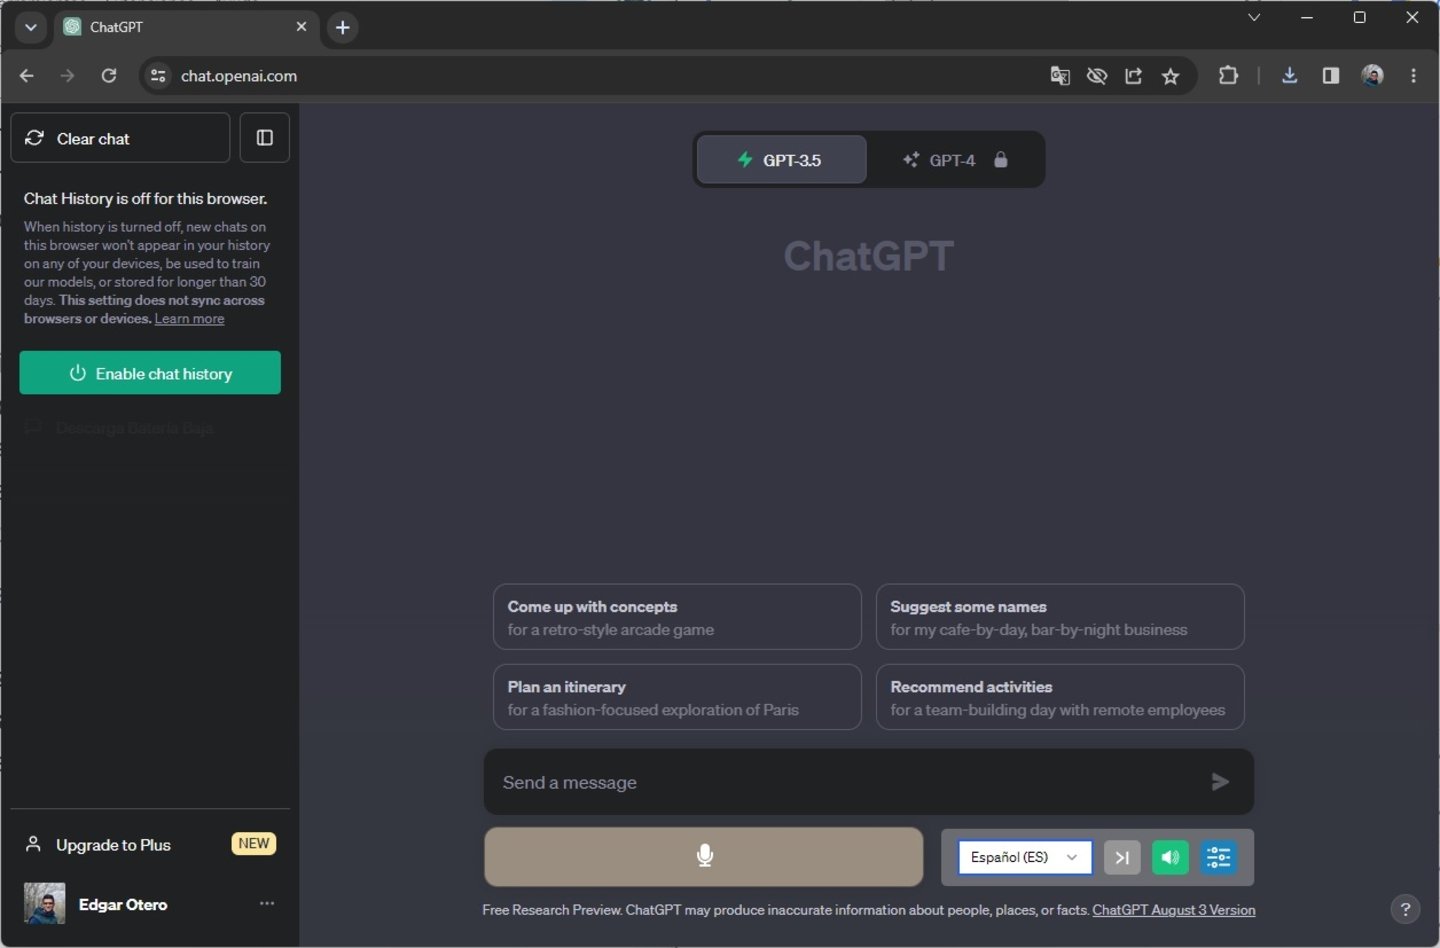The width and height of the screenshot is (1440, 948).
Task: Start voice input with the microphone button
Action: (704, 856)
